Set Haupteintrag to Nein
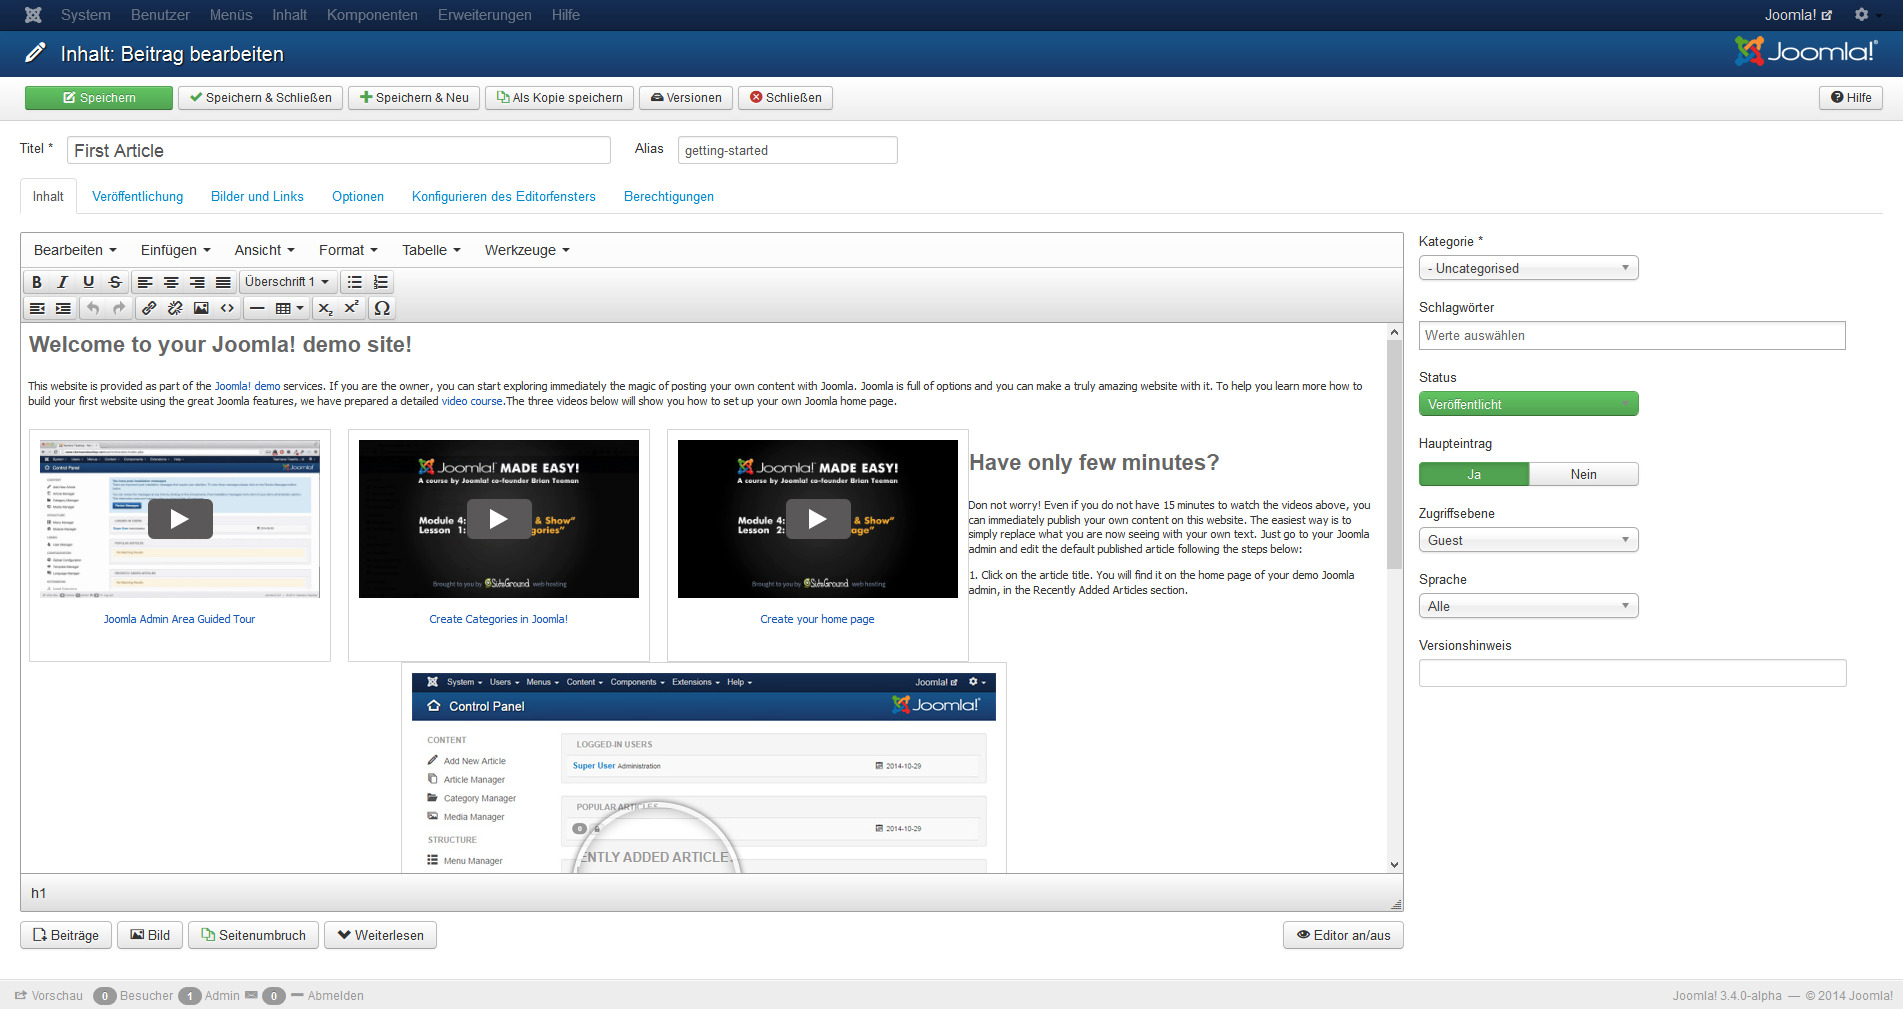This screenshot has height=1009, width=1903. tap(1584, 474)
